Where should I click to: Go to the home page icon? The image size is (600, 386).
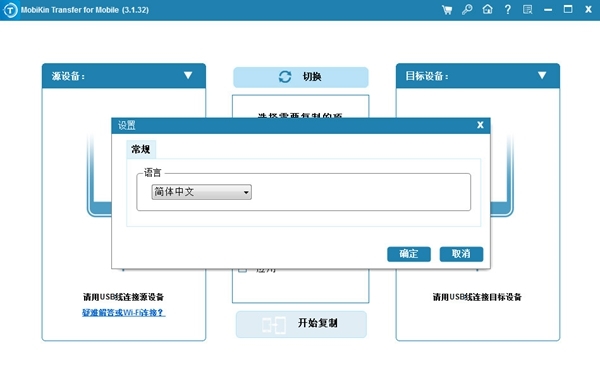tap(488, 9)
